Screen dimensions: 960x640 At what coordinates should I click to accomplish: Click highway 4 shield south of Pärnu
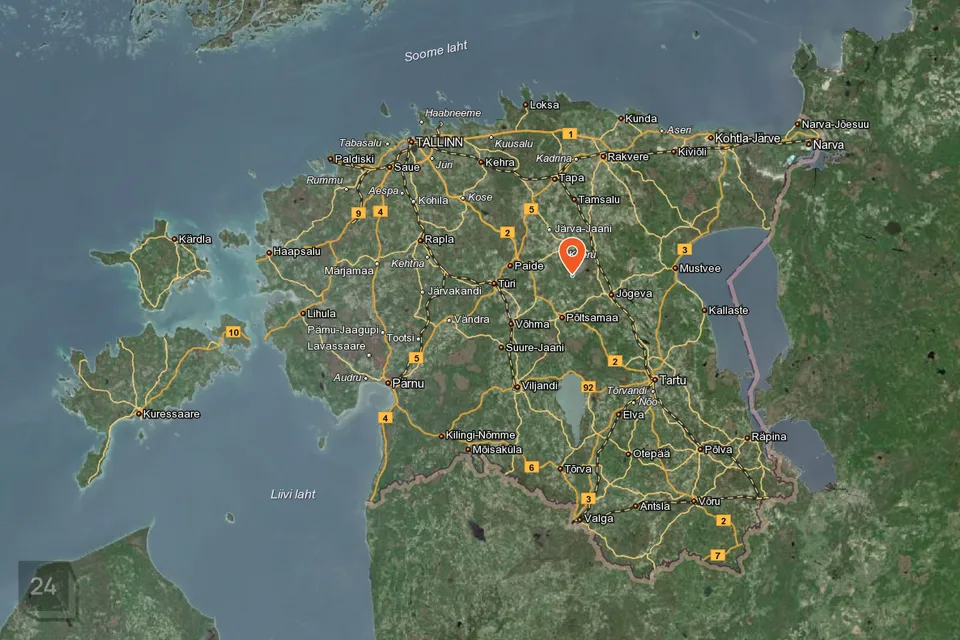pos(385,418)
